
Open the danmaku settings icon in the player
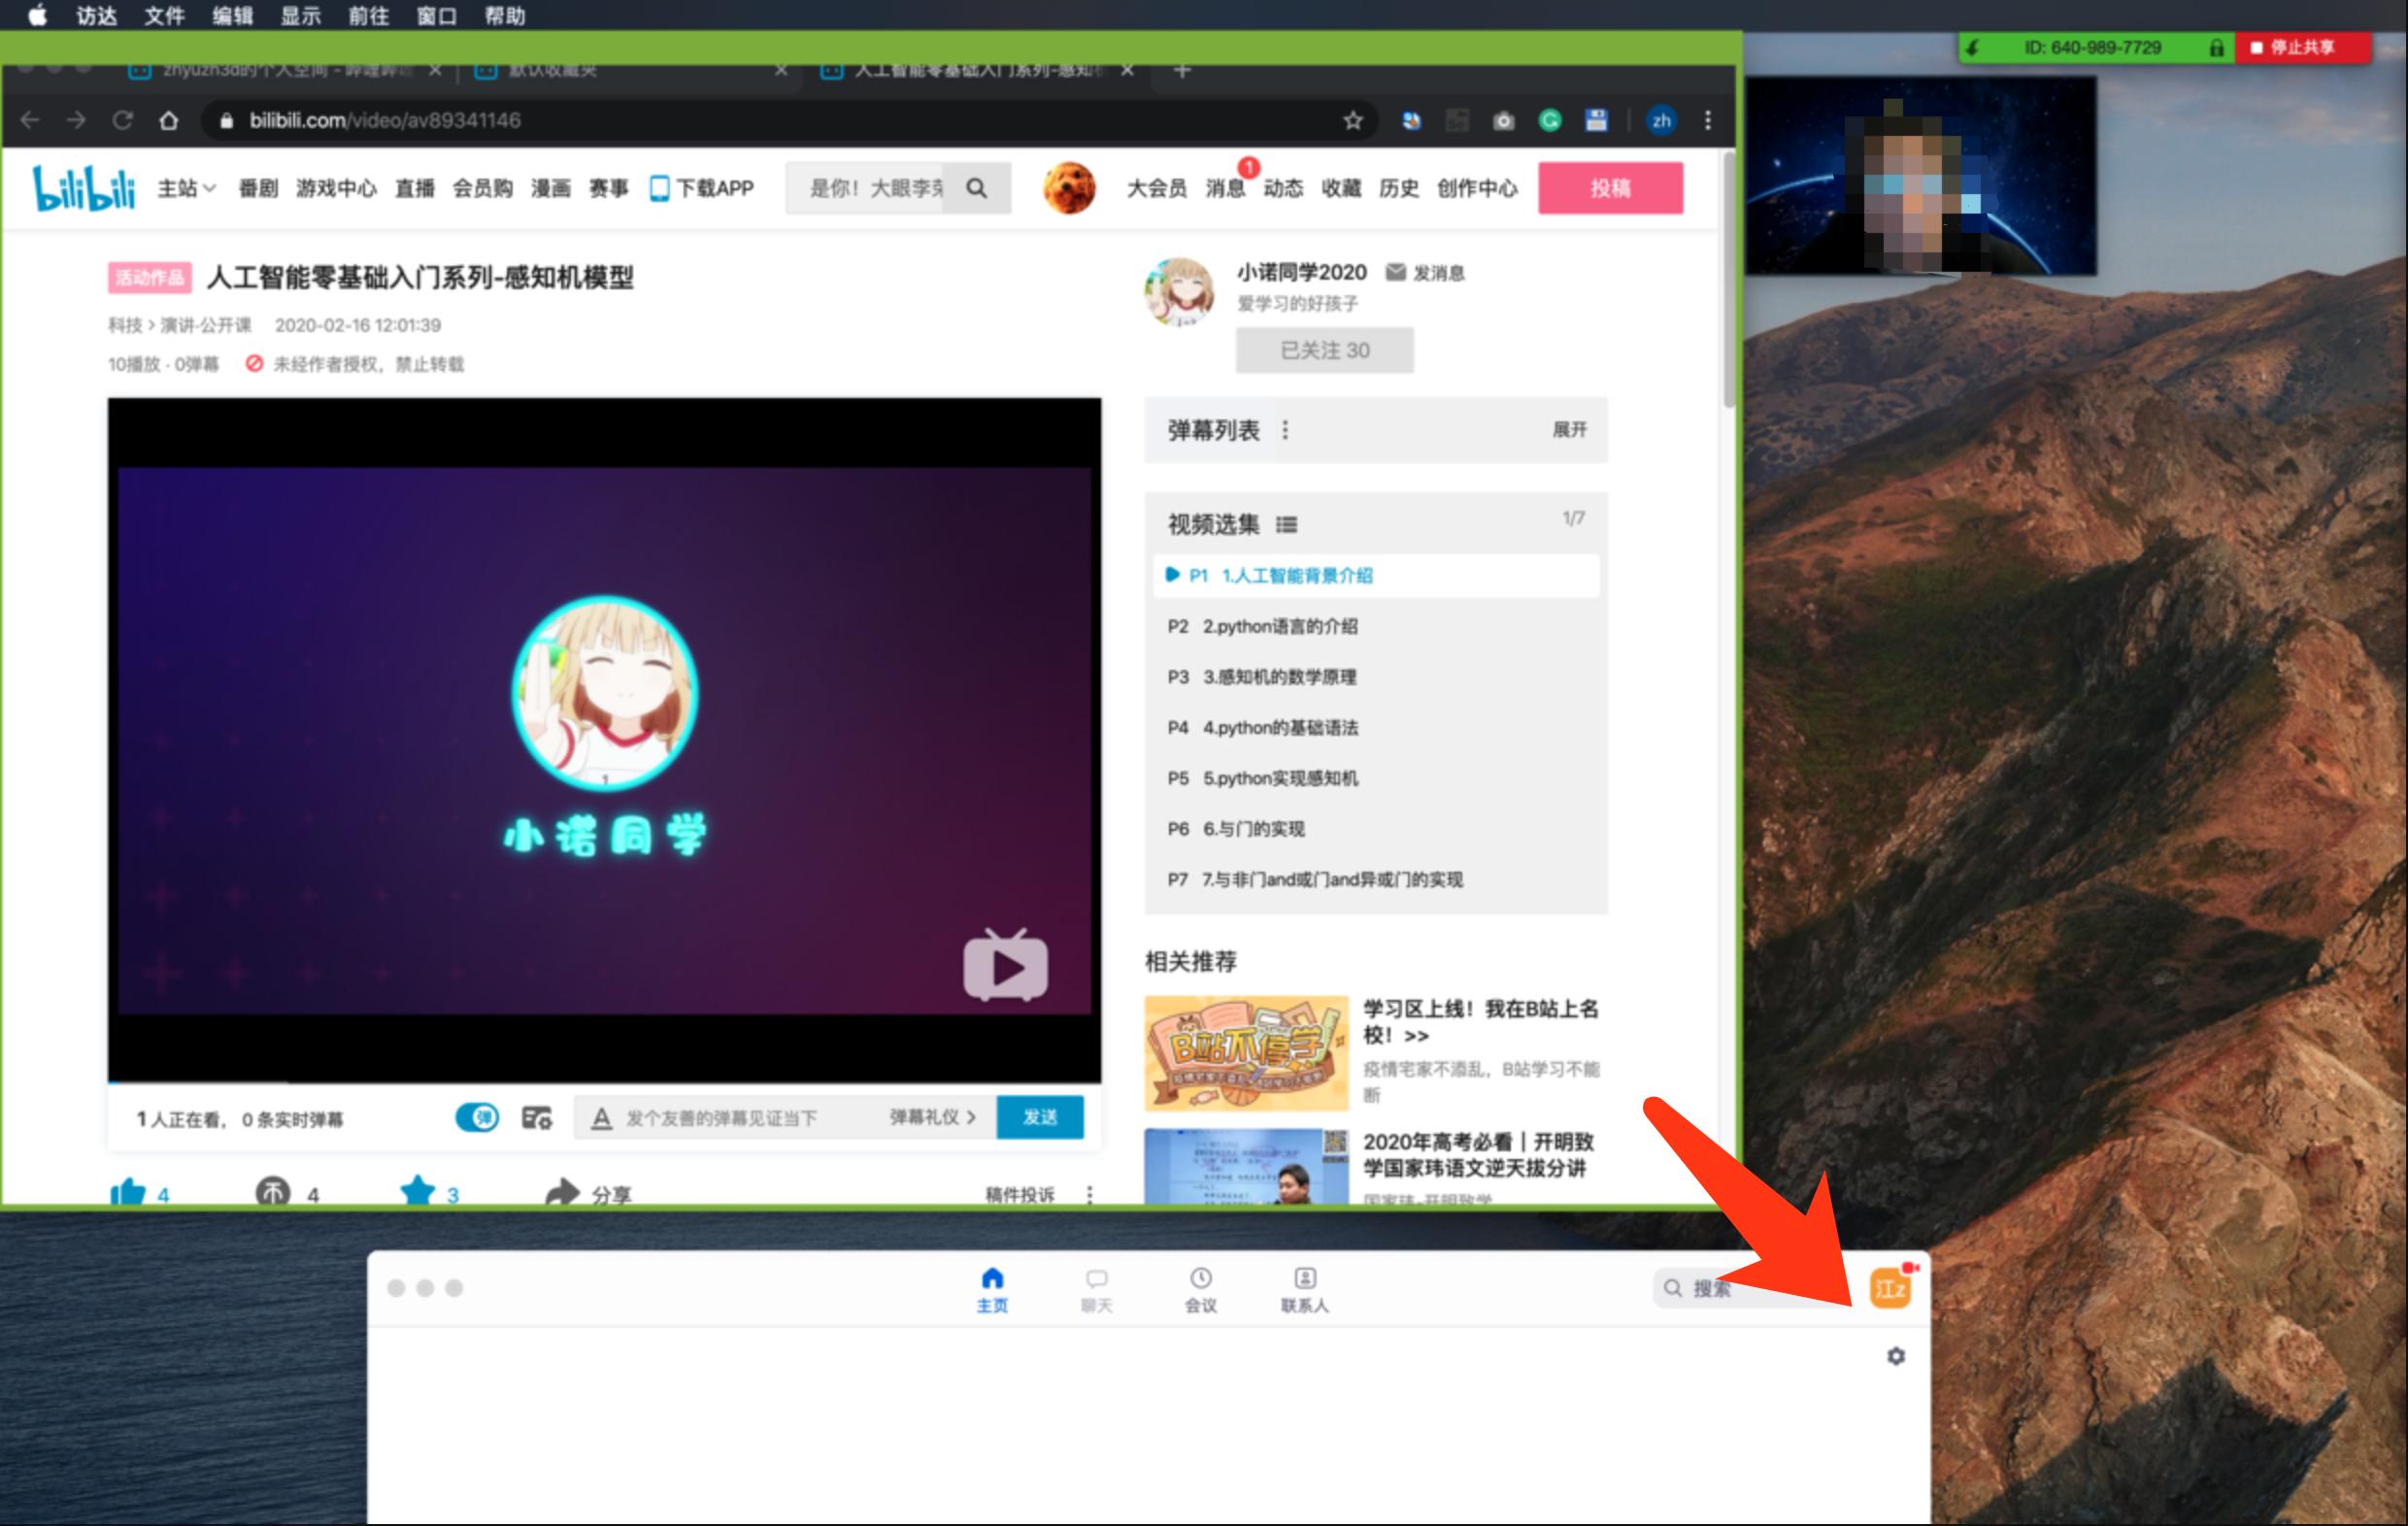[536, 1117]
